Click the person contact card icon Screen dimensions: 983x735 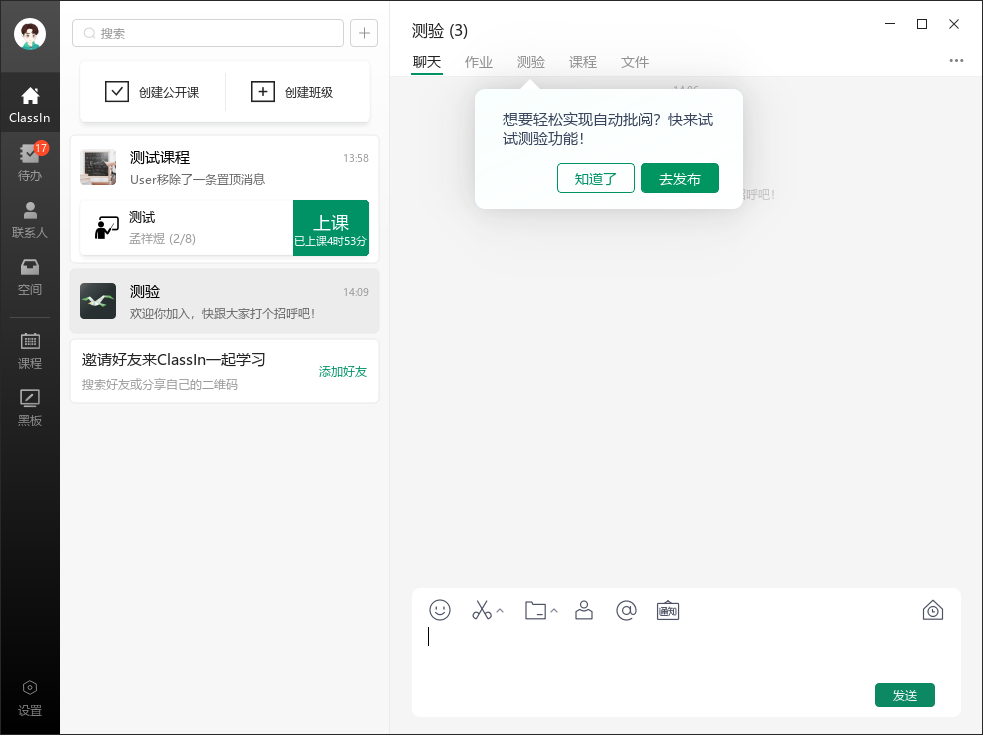pyautogui.click(x=584, y=610)
